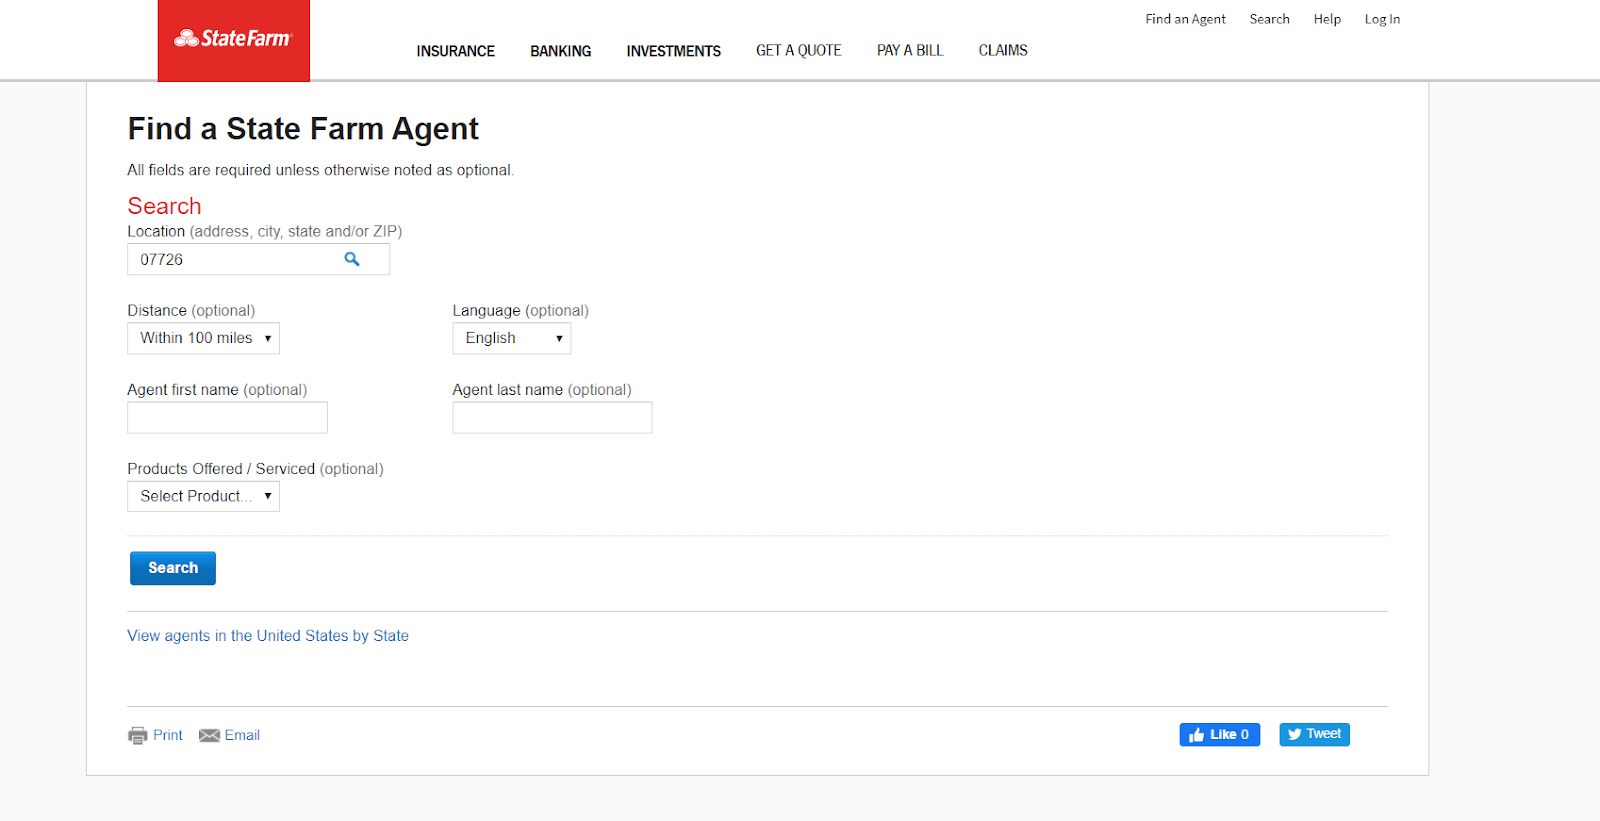Open View agents in the United States link
Image resolution: width=1600 pixels, height=821 pixels.
tap(268, 636)
